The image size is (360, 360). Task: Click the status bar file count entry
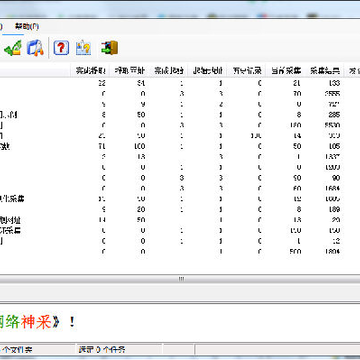(17, 350)
